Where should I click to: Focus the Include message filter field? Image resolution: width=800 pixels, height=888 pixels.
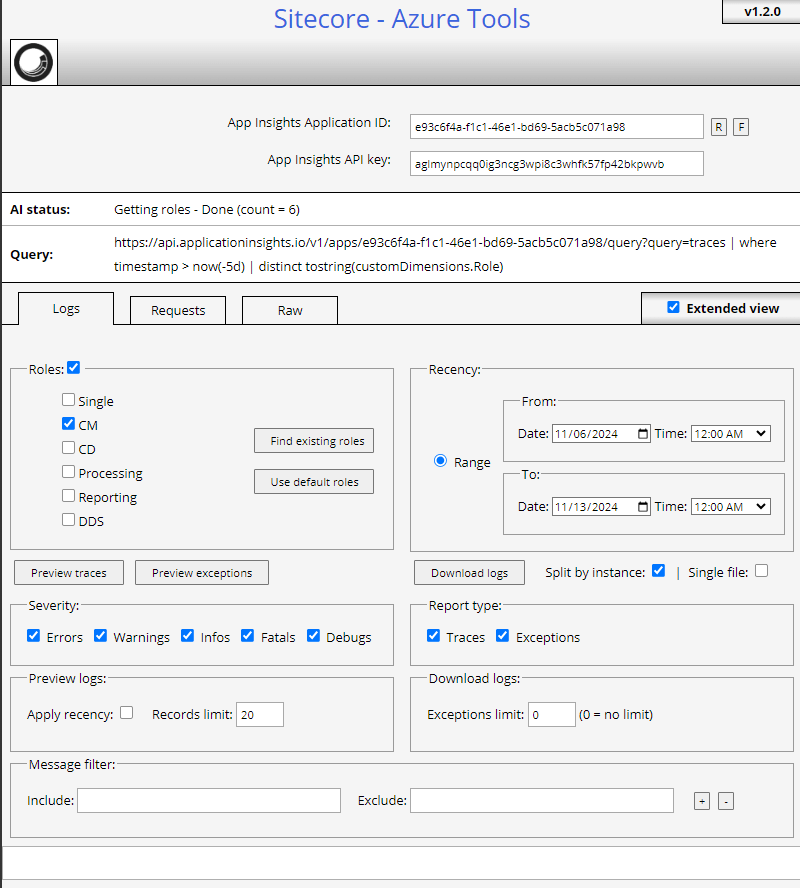[x=208, y=800]
